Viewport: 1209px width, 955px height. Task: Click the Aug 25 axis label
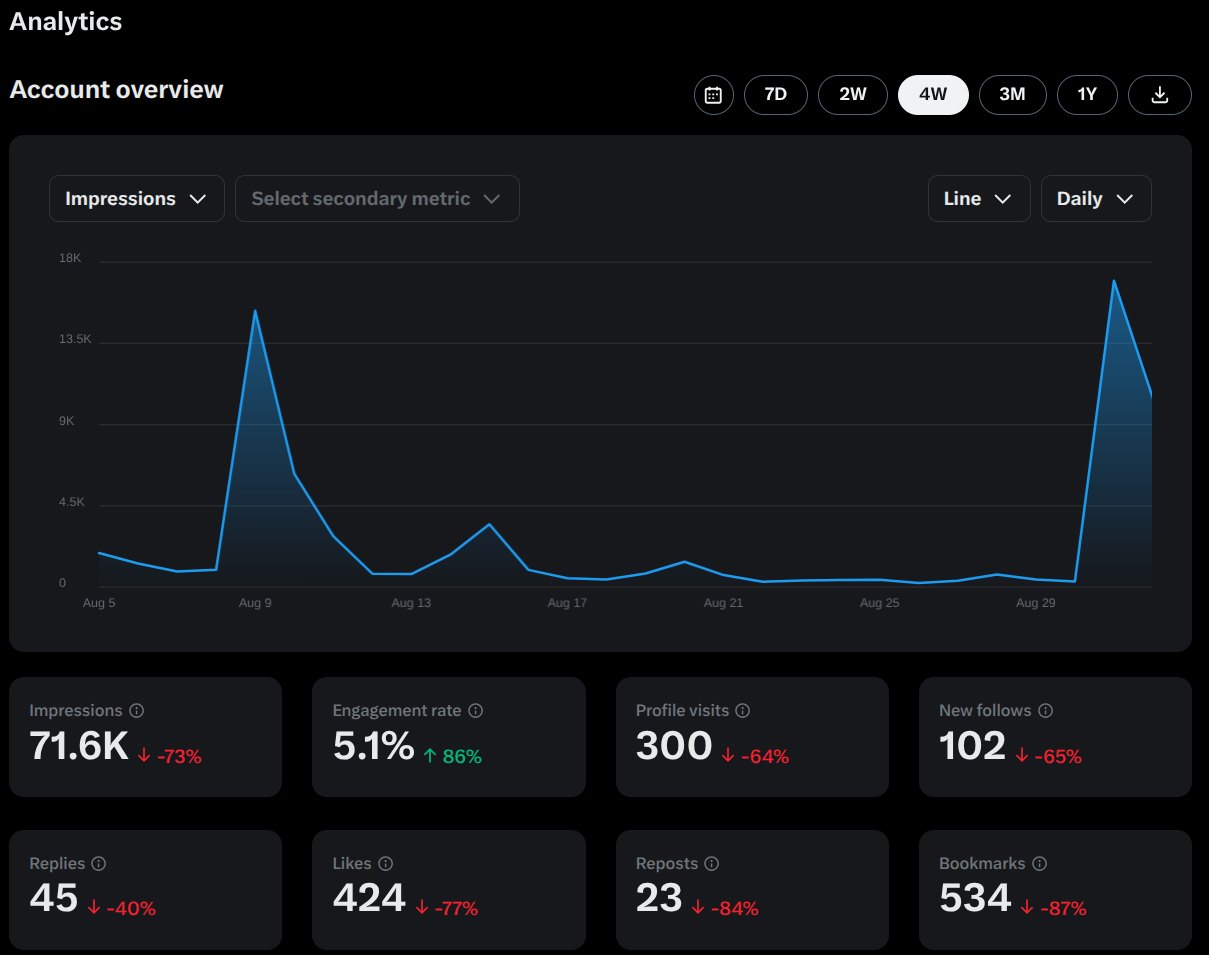tap(879, 603)
